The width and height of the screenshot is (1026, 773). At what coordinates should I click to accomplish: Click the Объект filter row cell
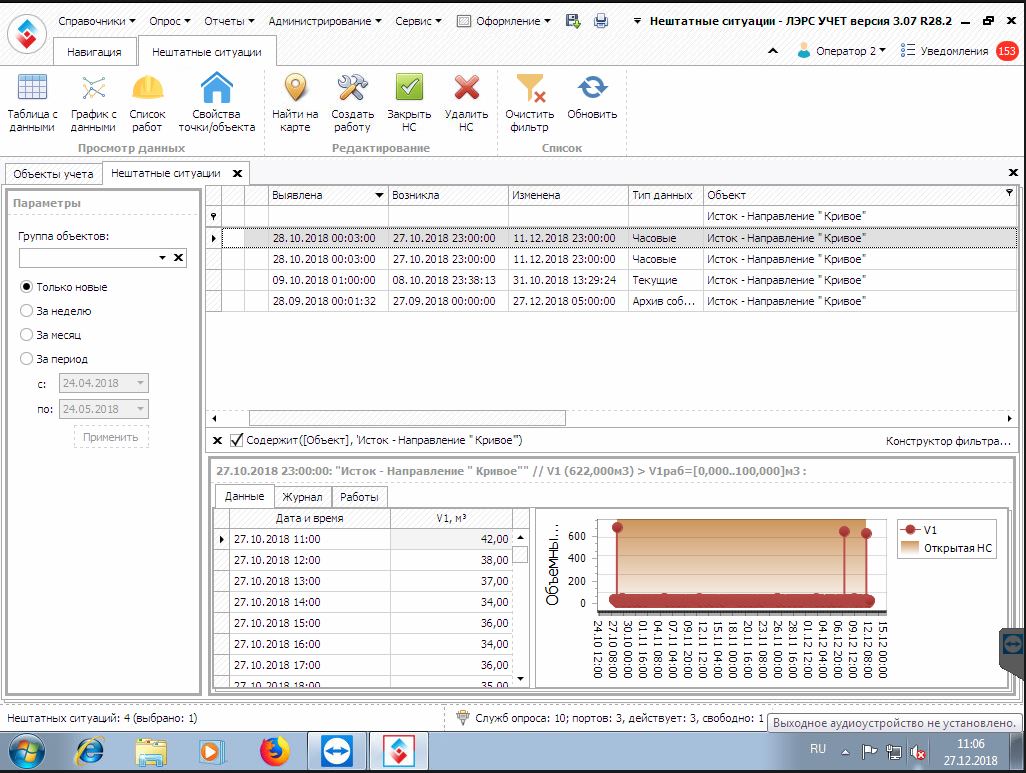coord(859,216)
